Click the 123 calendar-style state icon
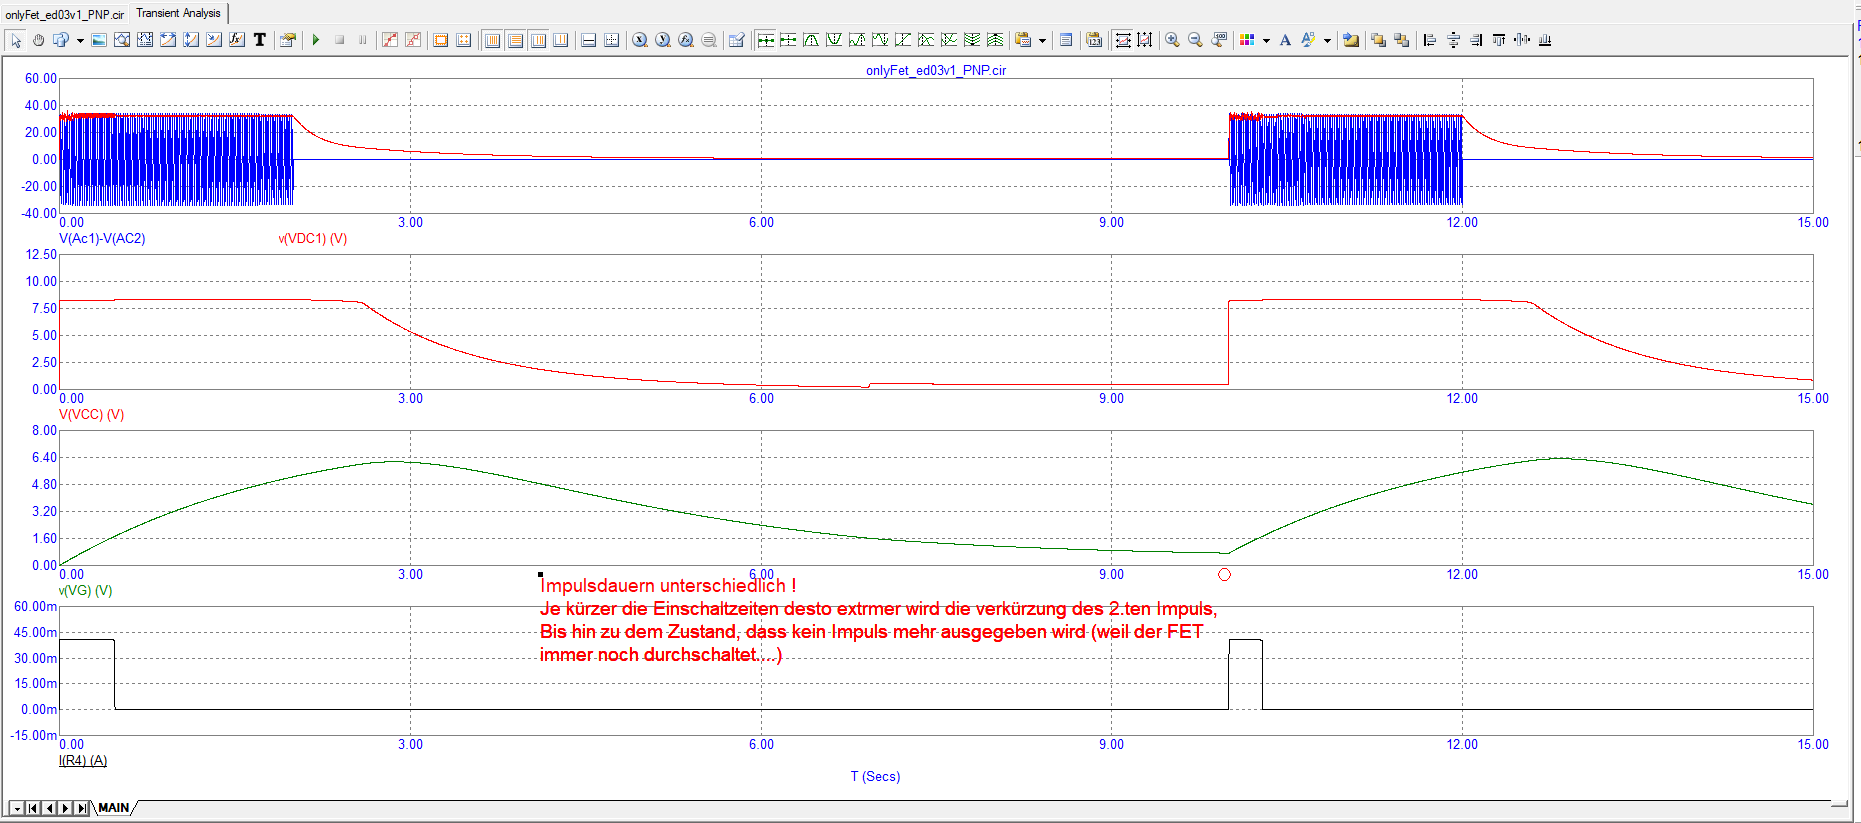 point(1094,40)
